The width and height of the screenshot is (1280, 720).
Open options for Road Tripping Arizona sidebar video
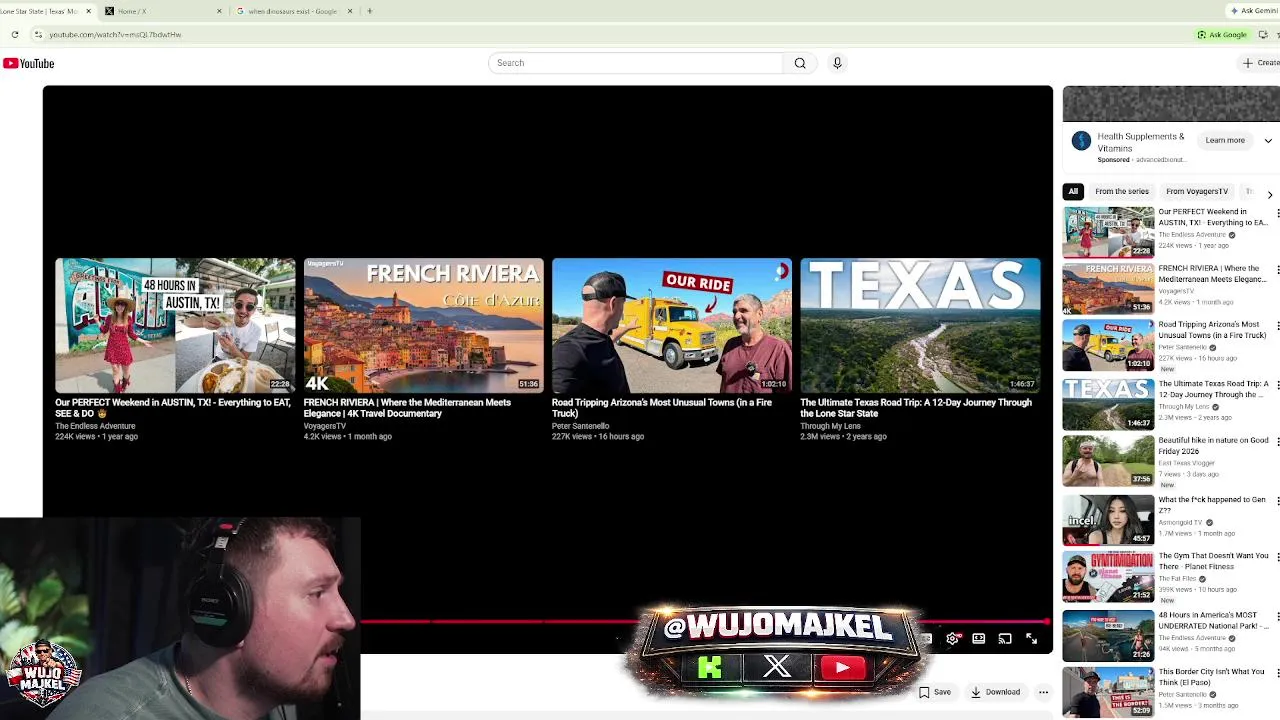pyautogui.click(x=1276, y=326)
